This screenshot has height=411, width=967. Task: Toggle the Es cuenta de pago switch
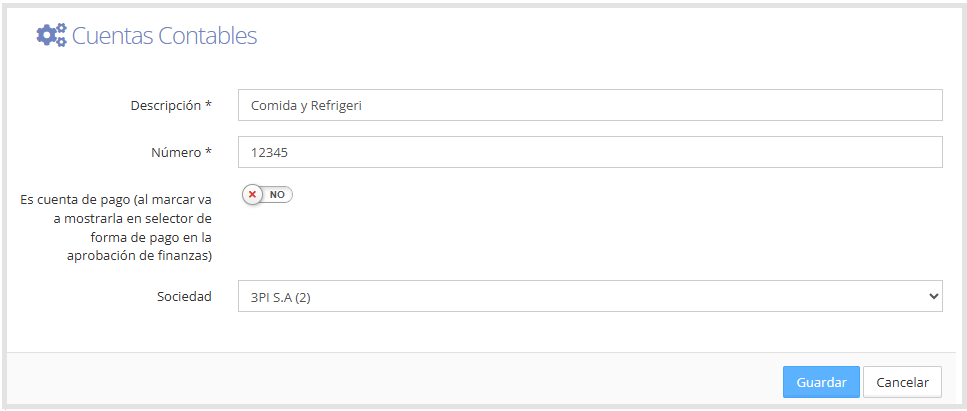coord(267,194)
